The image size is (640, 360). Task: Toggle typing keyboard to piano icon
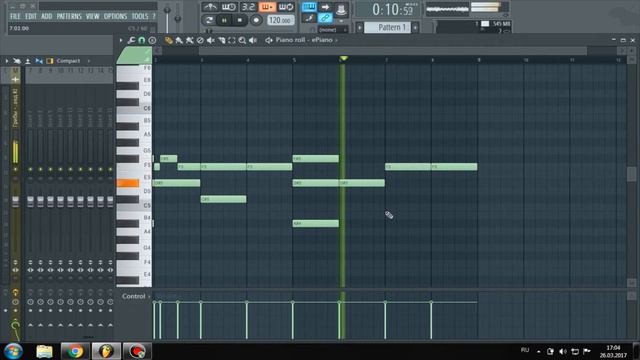coord(309,7)
